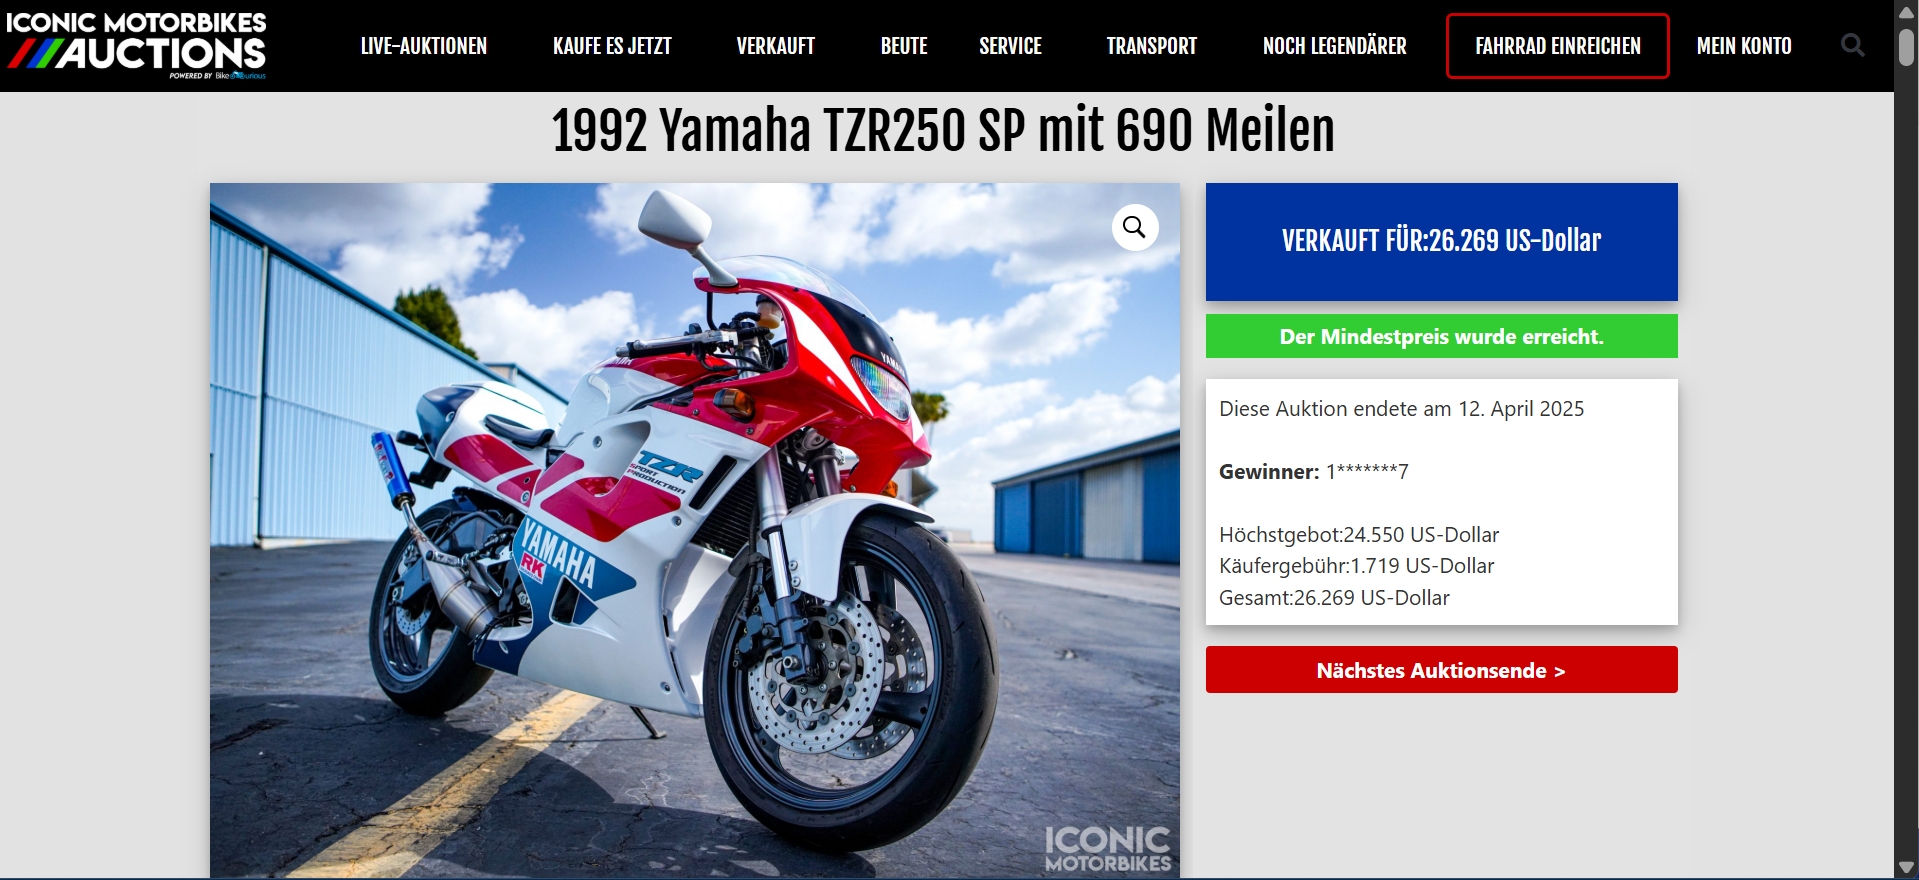Open Noch Legendärer navigation link

point(1334,46)
